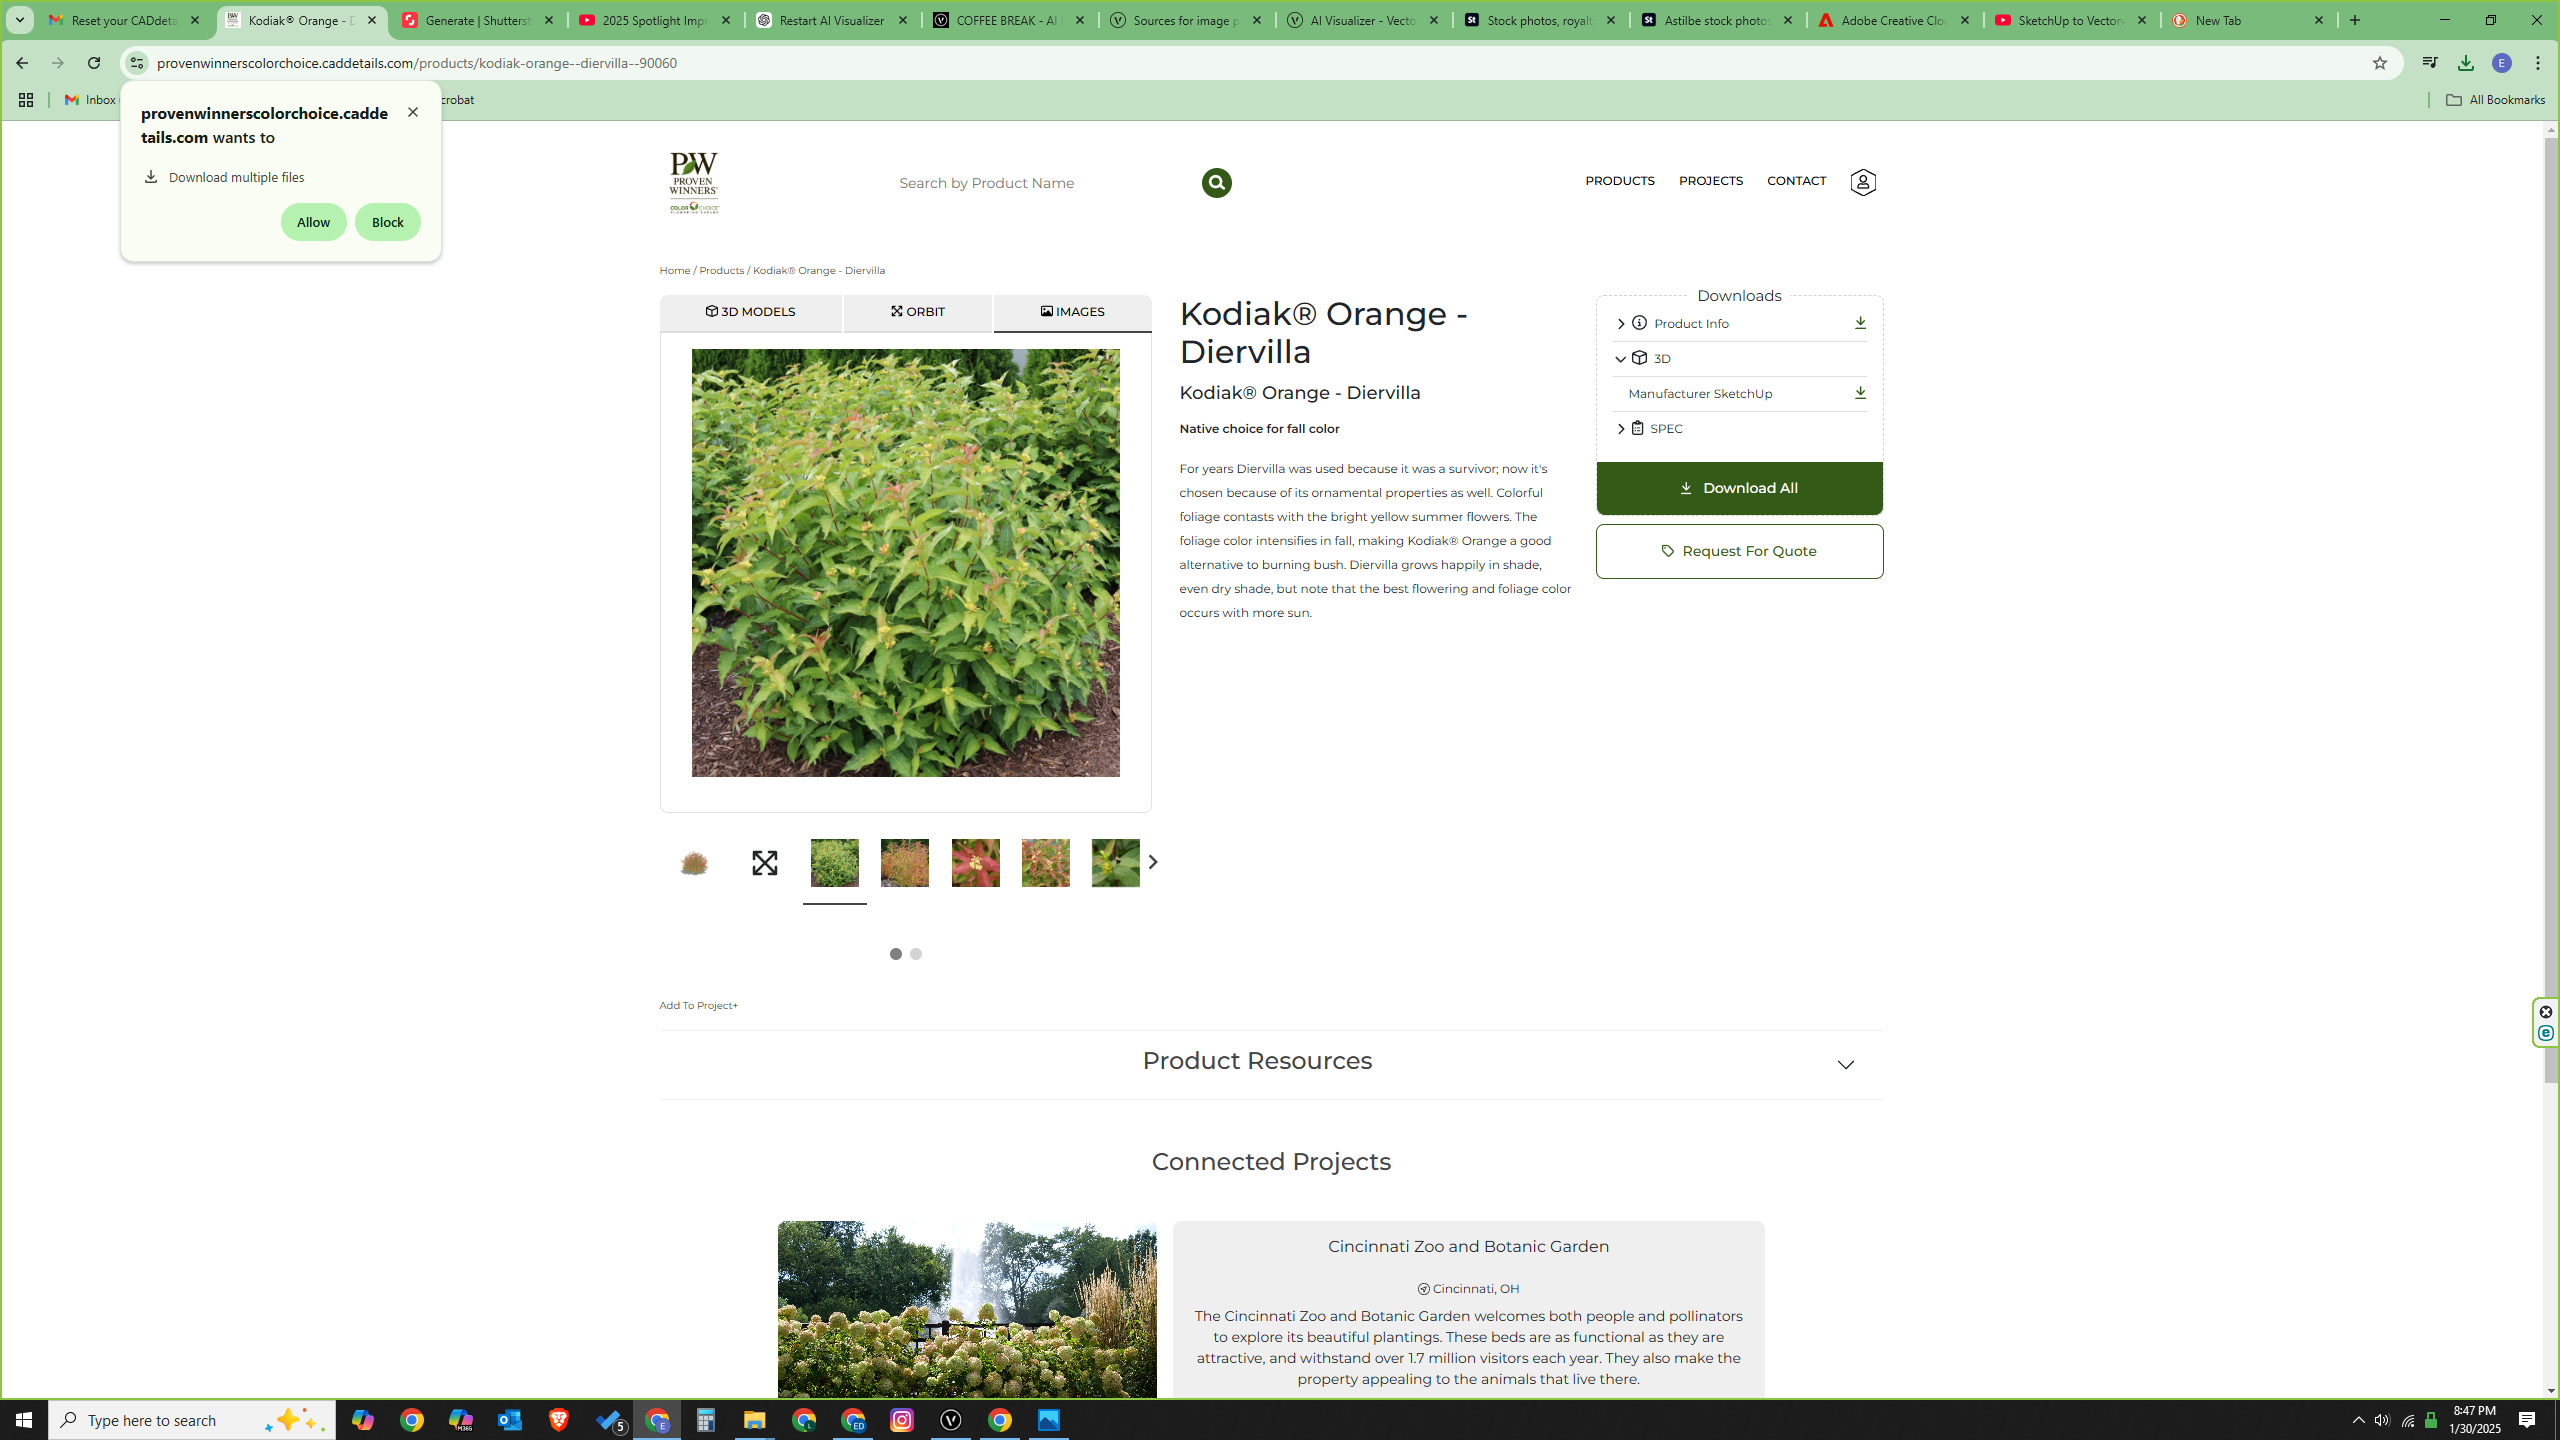Open fullscreen image expand icon

click(764, 863)
